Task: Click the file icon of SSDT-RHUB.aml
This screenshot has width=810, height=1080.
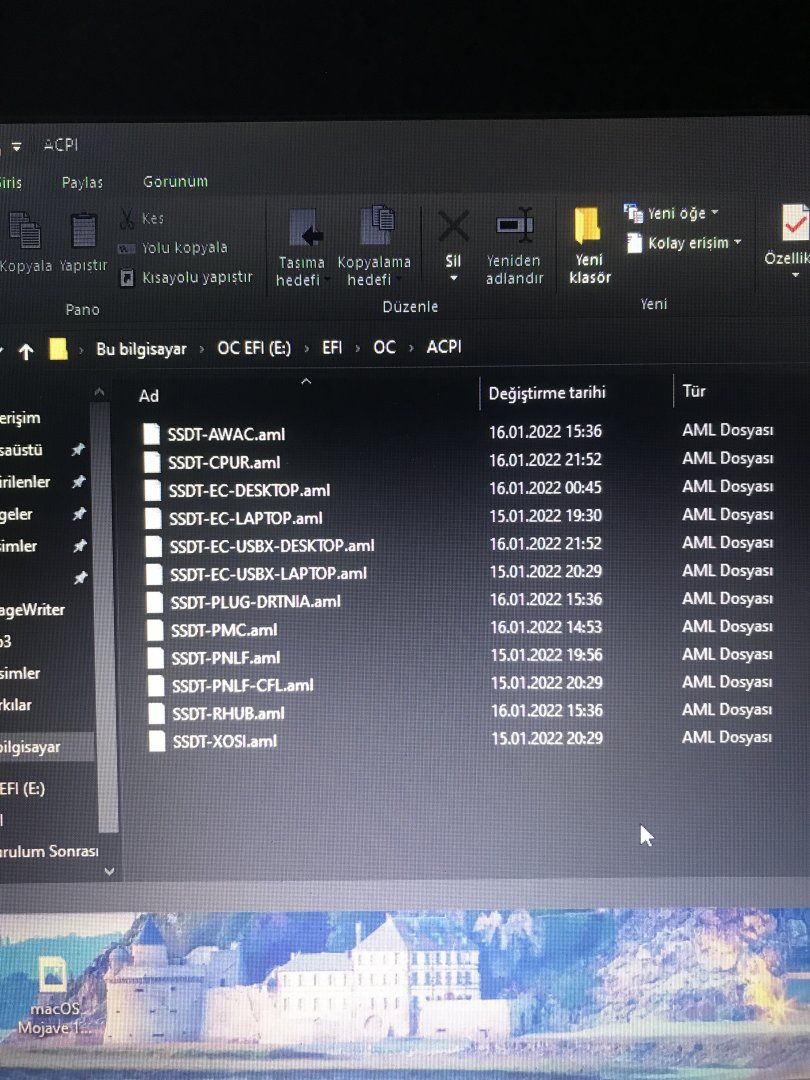Action: click(x=156, y=714)
